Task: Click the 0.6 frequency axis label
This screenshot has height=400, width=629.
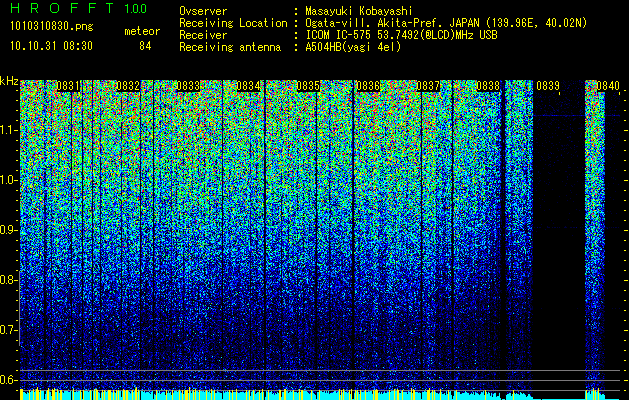Action: pos(7,380)
